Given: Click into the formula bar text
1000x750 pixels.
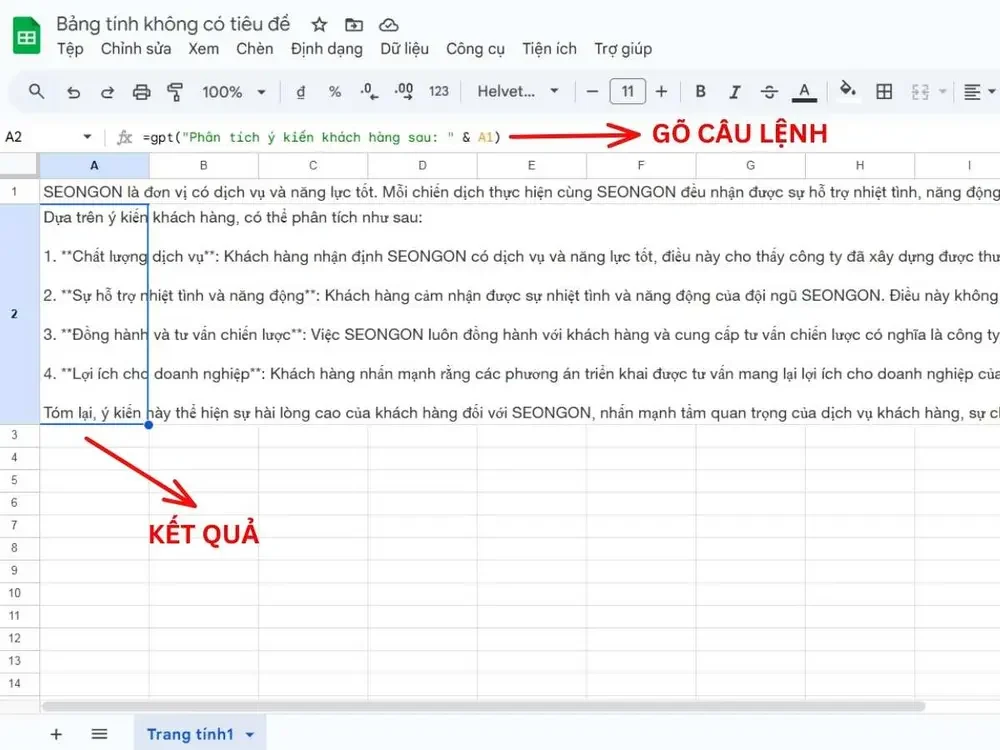Looking at the screenshot, I should click(321, 137).
